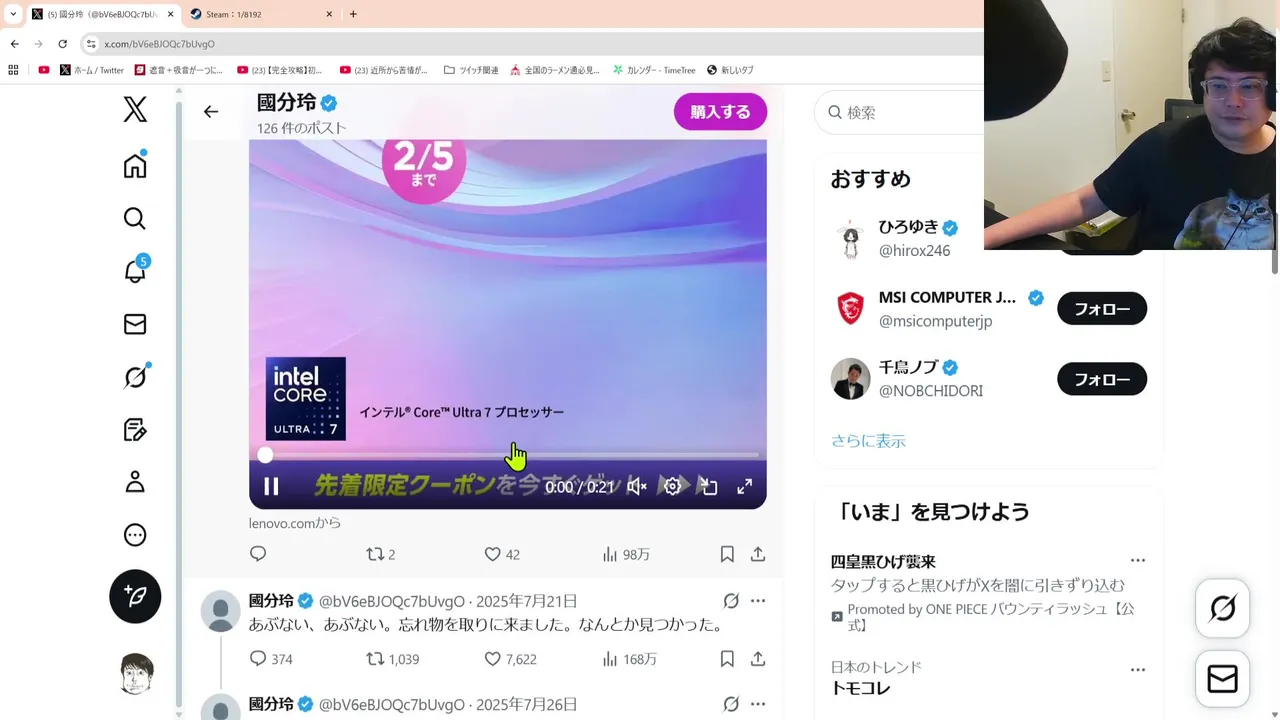Open 新しいタブ bookmark
The image size is (1280, 720).
point(730,70)
